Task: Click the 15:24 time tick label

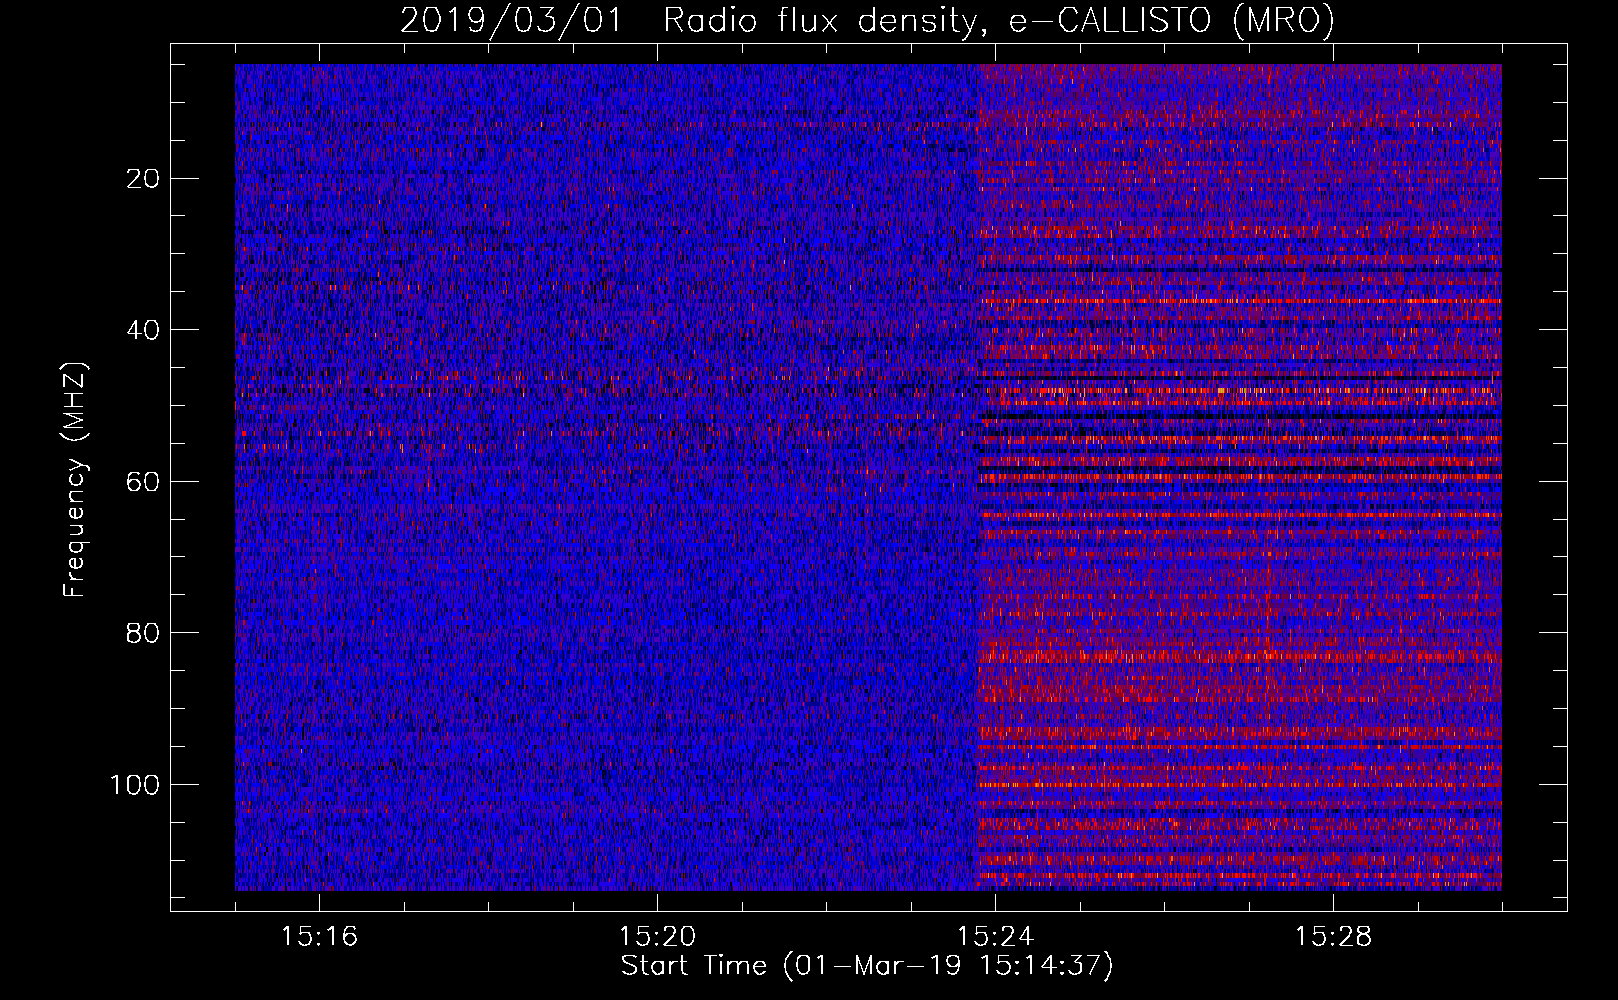Action: (x=996, y=937)
